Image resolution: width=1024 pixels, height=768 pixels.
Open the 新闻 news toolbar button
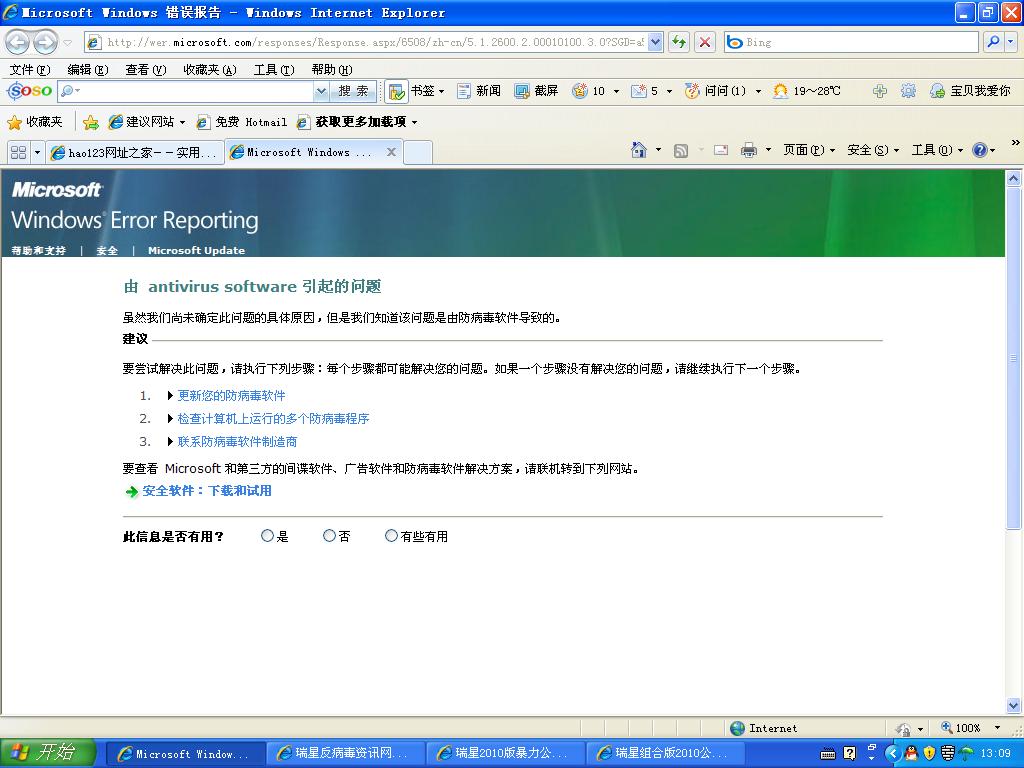point(479,91)
